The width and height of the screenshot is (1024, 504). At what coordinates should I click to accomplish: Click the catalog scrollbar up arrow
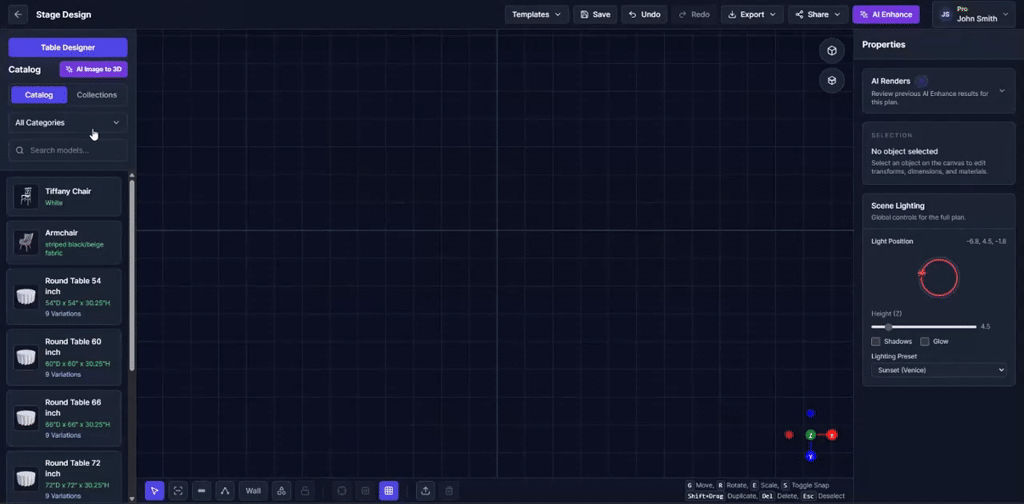click(x=132, y=175)
